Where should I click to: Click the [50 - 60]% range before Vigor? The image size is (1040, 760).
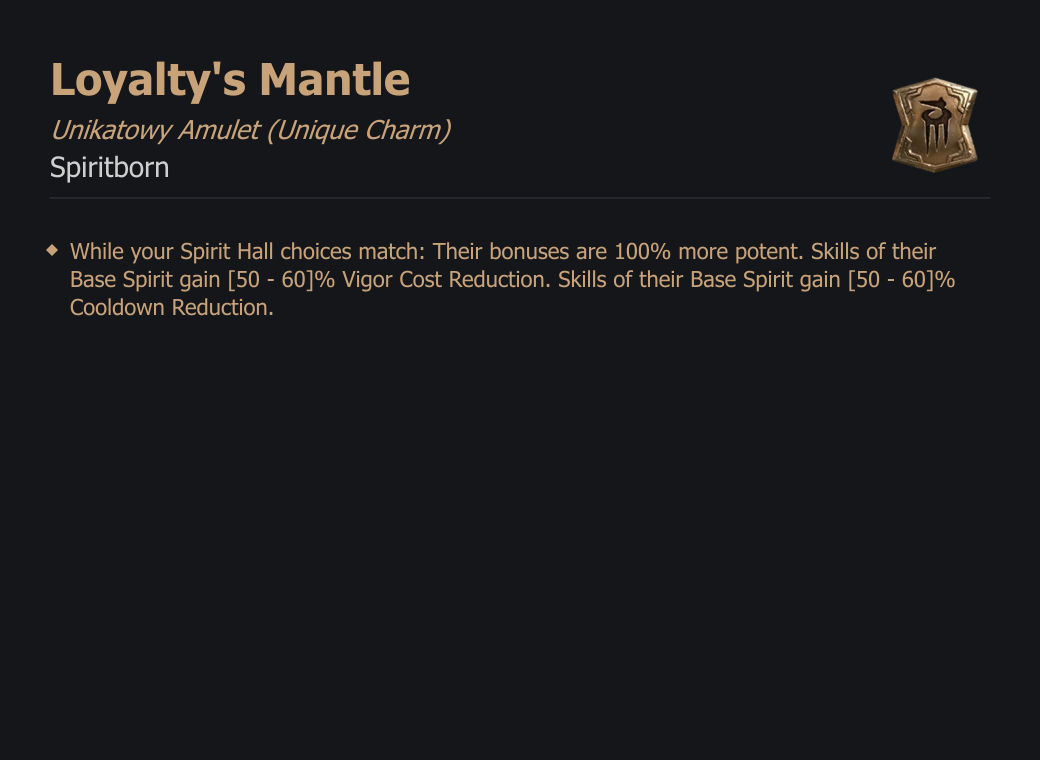(x=281, y=280)
